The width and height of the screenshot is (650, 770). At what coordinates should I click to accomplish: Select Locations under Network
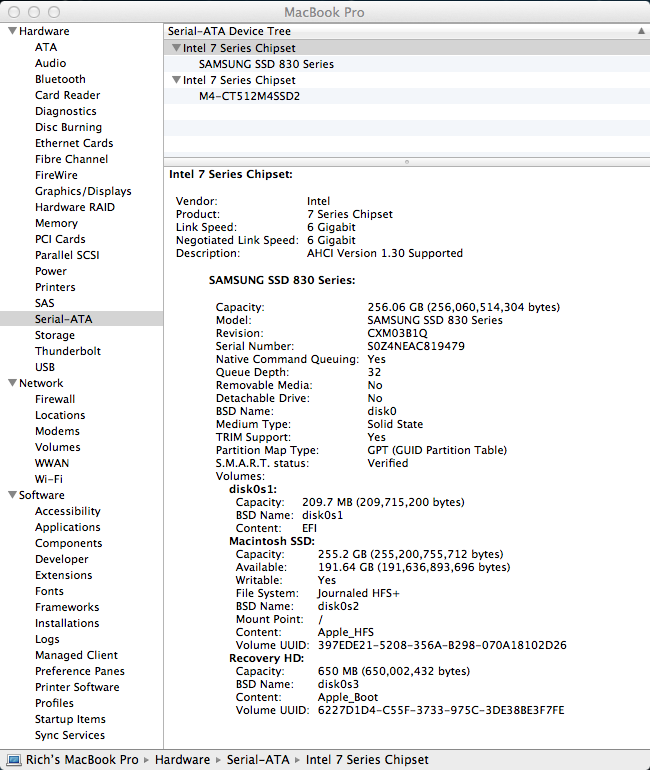pos(60,415)
